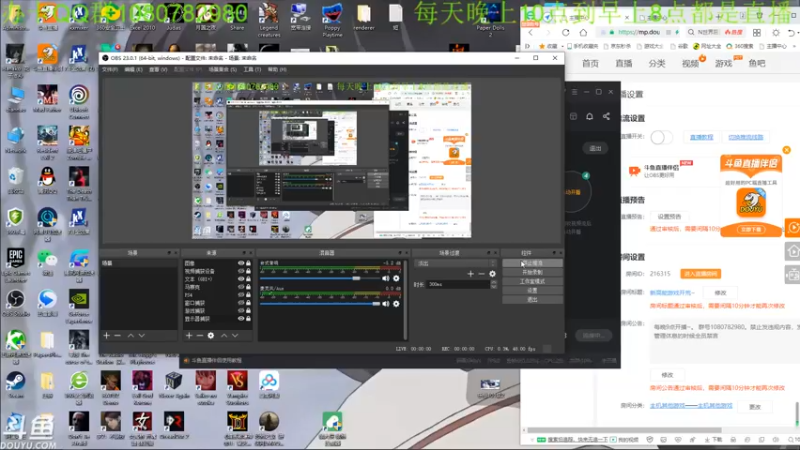Screen dimensions: 800x450
Task: Open the 编辑(E) menu in OBS
Action: pyautogui.click(x=134, y=69)
